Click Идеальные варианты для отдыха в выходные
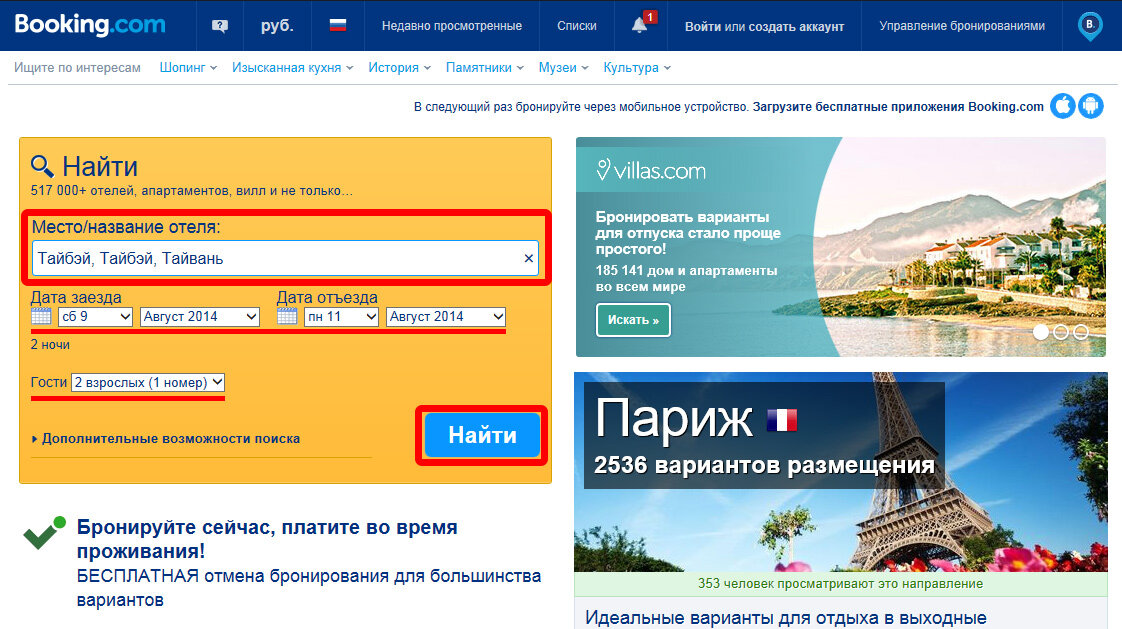This screenshot has height=629, width=1122. click(786, 618)
